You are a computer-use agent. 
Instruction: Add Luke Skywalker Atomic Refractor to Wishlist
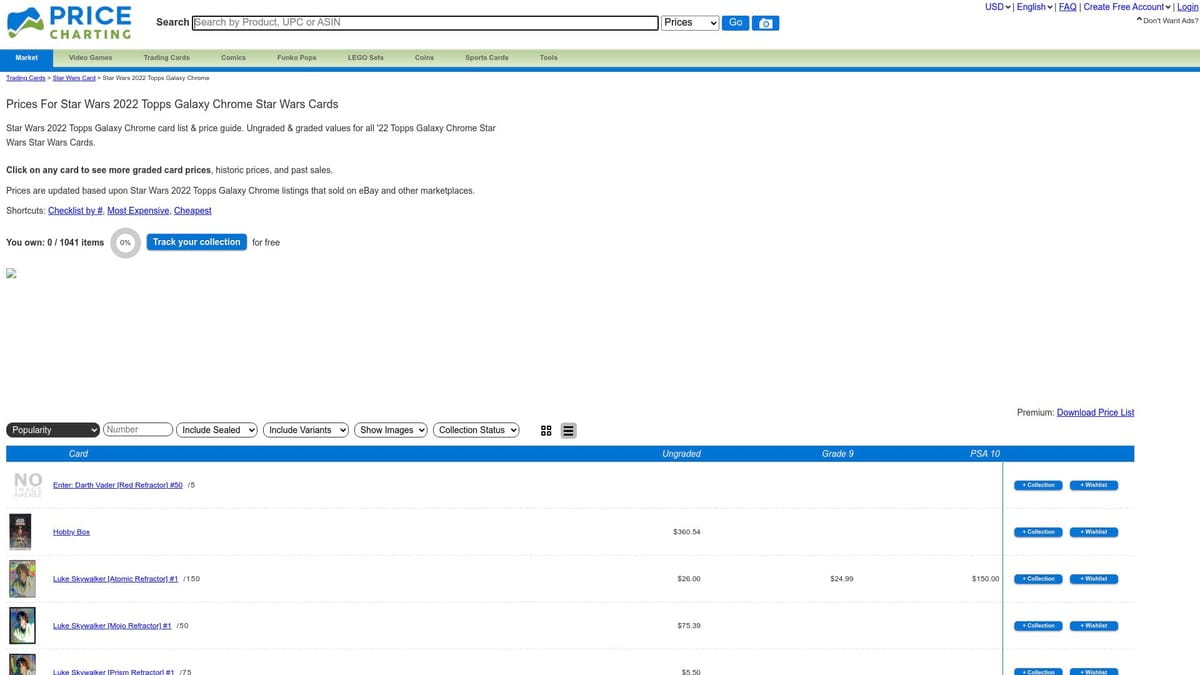click(1094, 579)
